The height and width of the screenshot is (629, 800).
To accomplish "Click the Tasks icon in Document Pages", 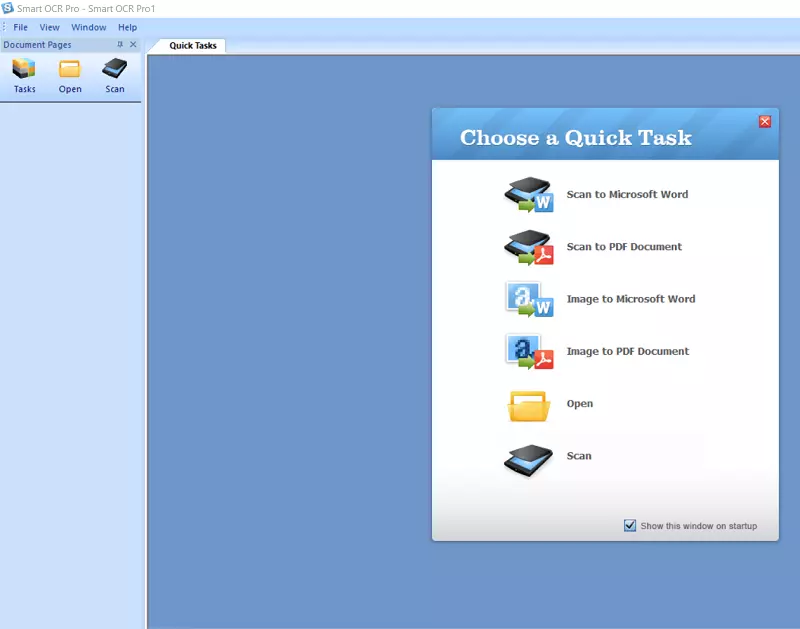I will (x=24, y=70).
